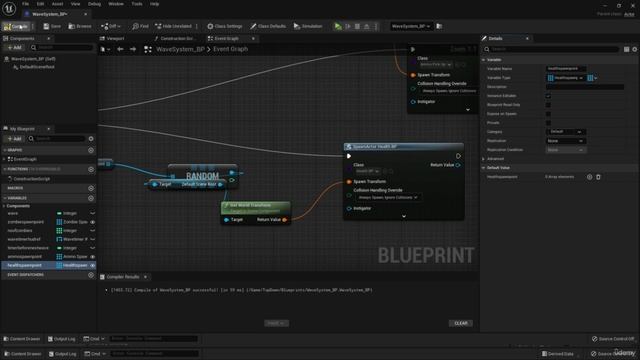This screenshot has height=360, width=640.
Task: Clear the Compiler Results log
Action: coord(461,323)
